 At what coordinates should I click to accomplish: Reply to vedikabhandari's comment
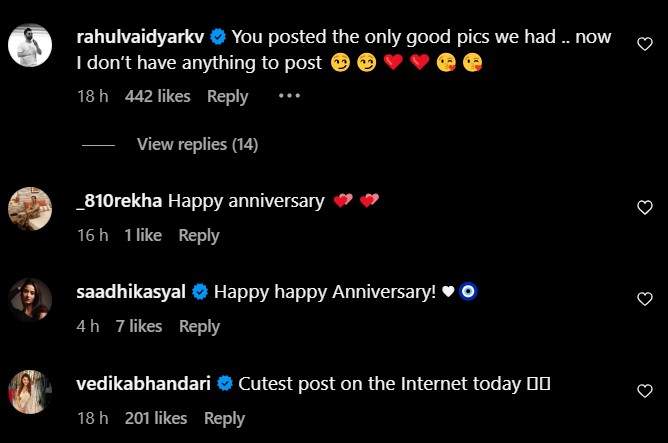[x=223, y=418]
